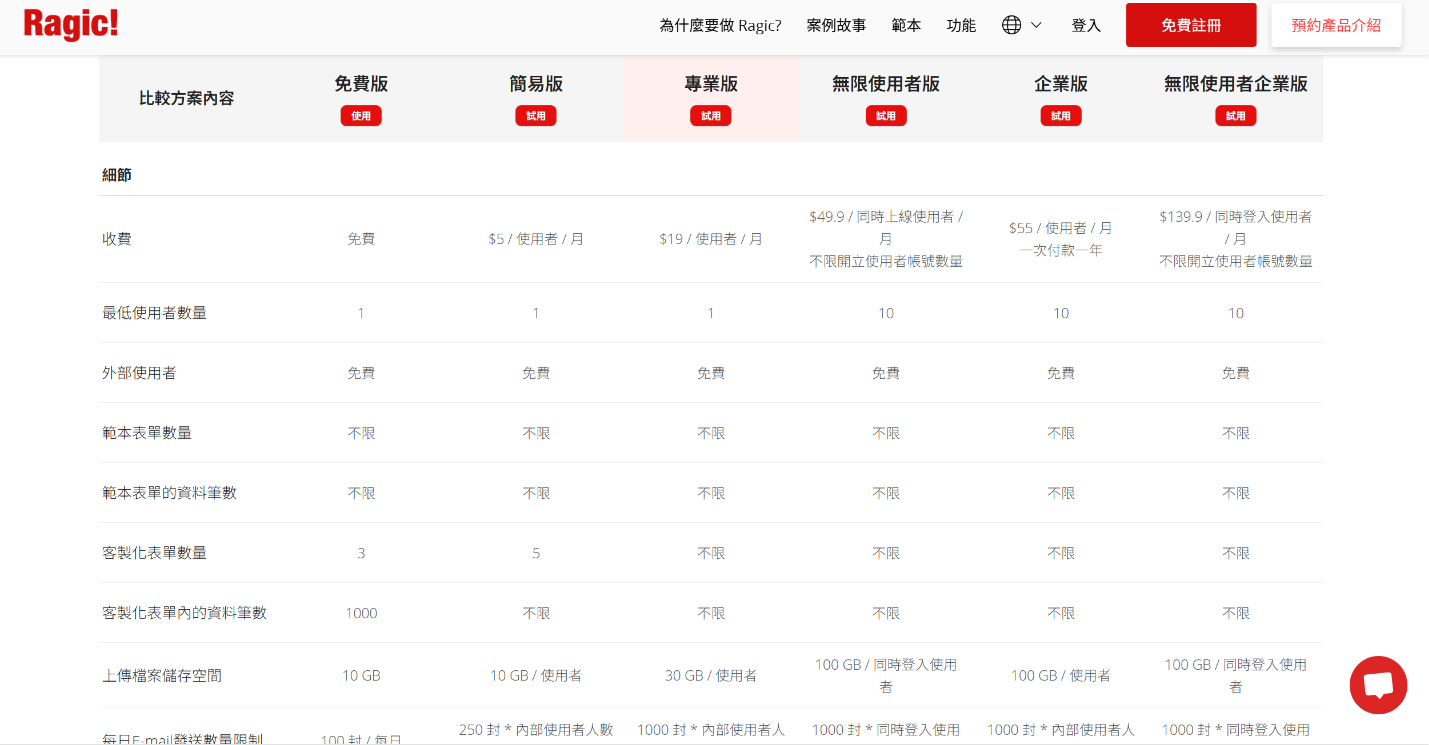Screen dimensions: 1429x745
Task: Click the $49.9 同時上線使用者 price text
Action: coord(886,228)
